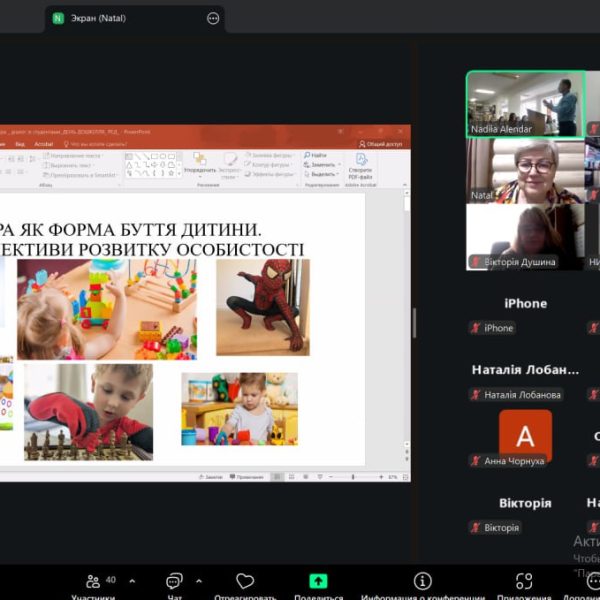This screenshot has height=600, width=600.
Task: Click the Отреагировать heart reaction icon
Action: [x=245, y=582]
